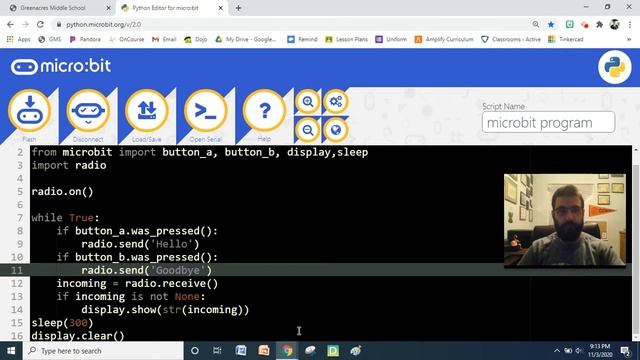Viewport: 640px width, 360px height.
Task: Open the Amplify Curriculum bookmark
Action: (x=444, y=40)
